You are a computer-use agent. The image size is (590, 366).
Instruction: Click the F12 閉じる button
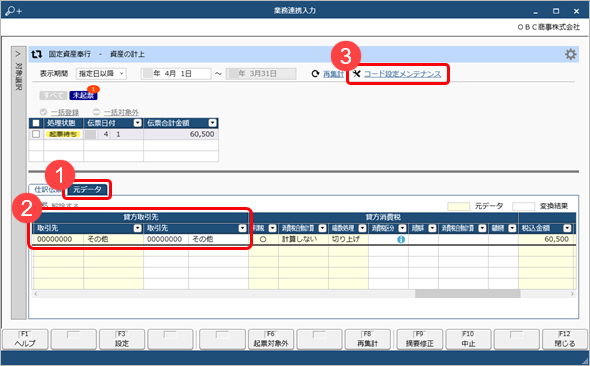click(564, 339)
